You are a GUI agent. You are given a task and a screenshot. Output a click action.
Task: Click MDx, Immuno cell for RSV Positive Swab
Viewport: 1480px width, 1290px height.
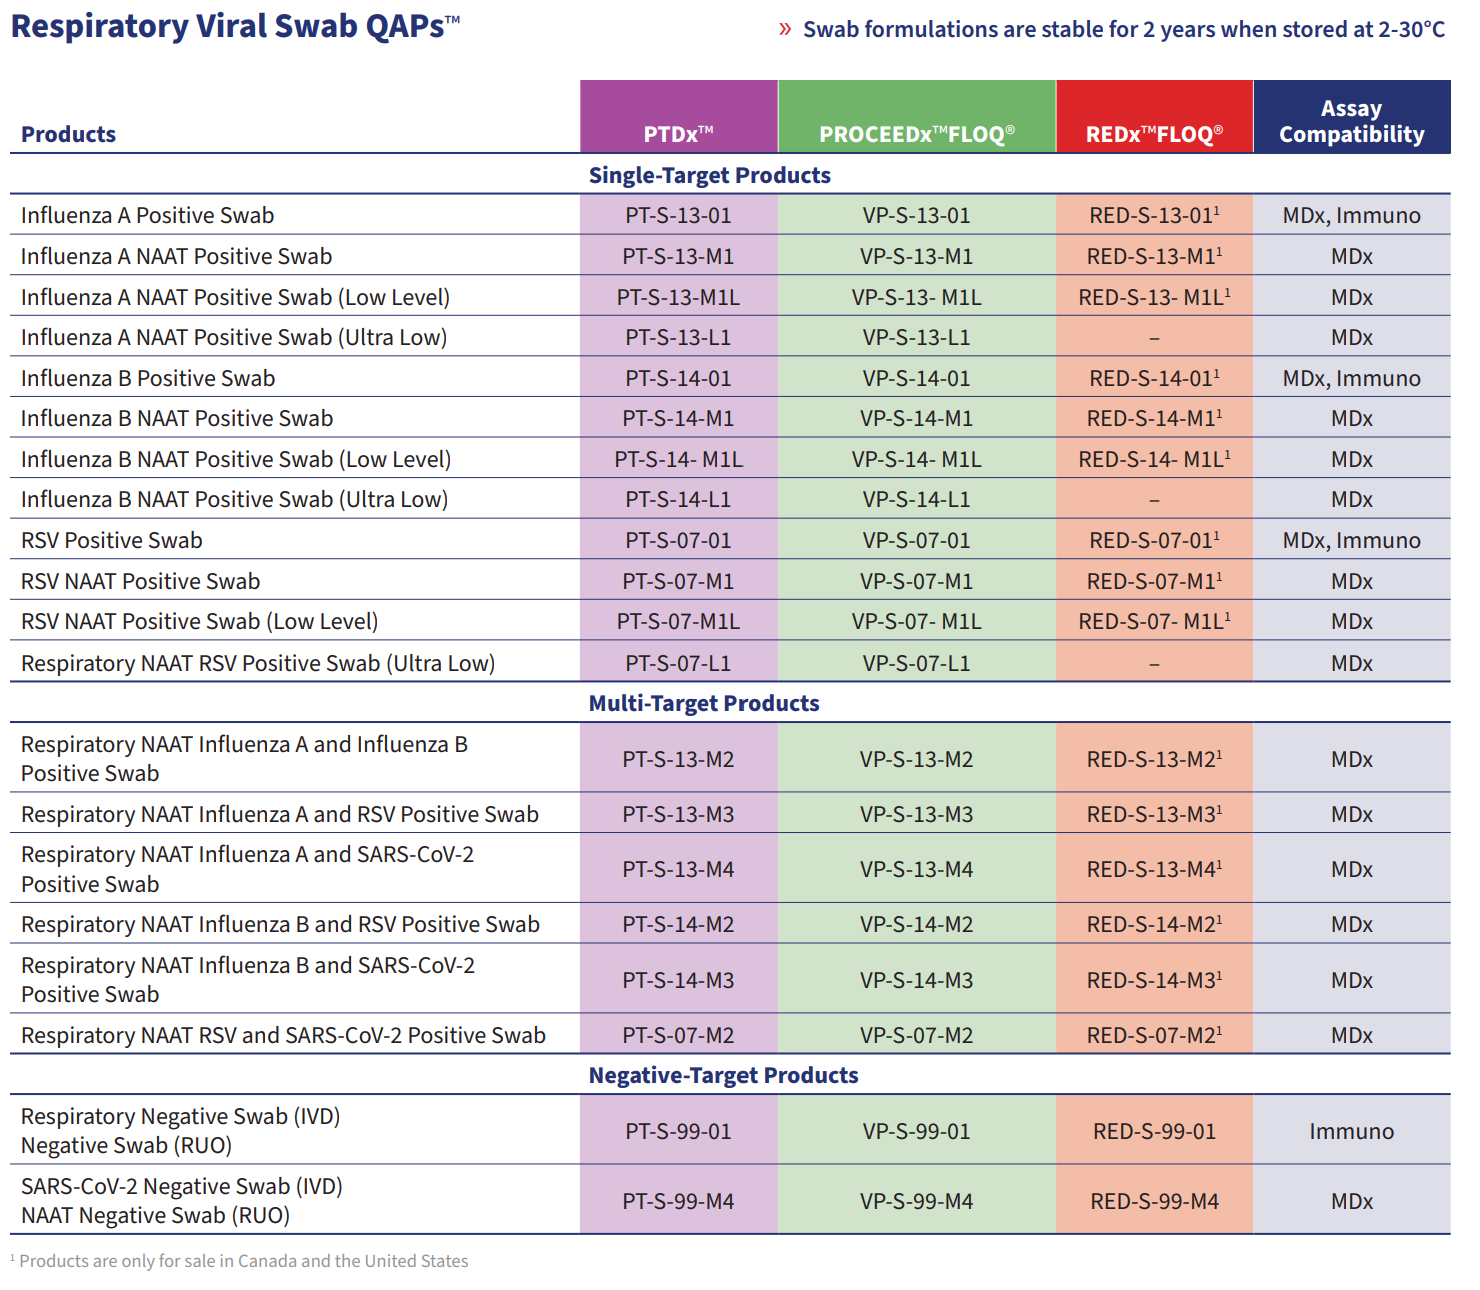pos(1352,540)
